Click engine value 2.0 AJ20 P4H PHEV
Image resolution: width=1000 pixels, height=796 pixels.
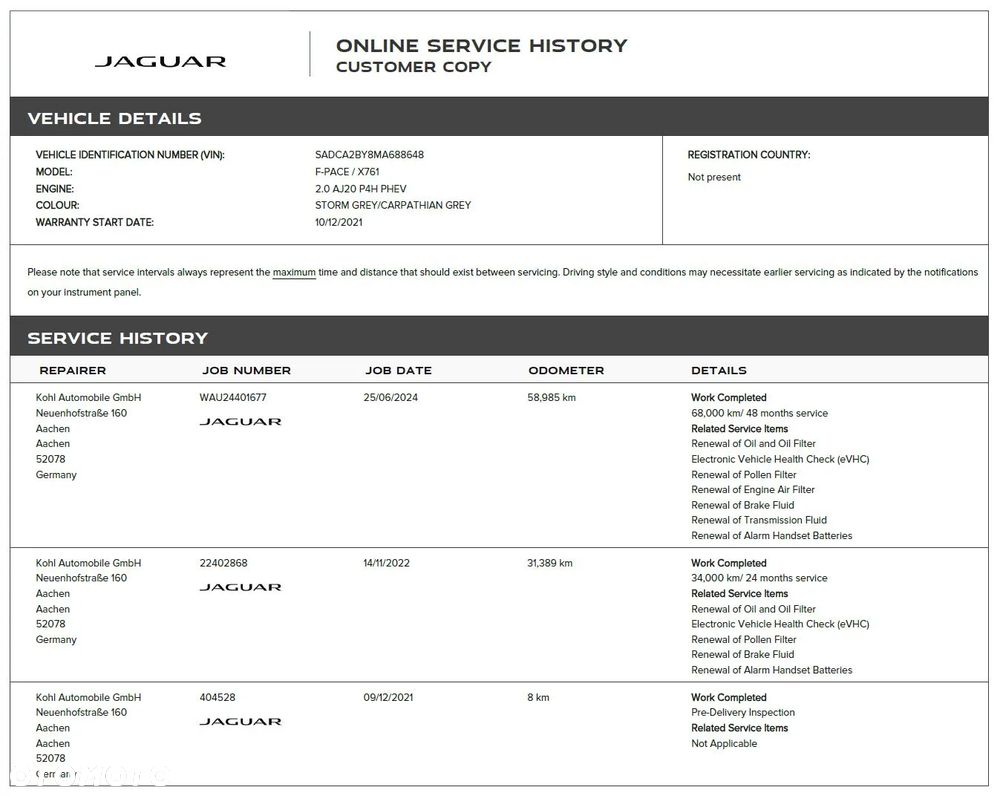click(360, 189)
